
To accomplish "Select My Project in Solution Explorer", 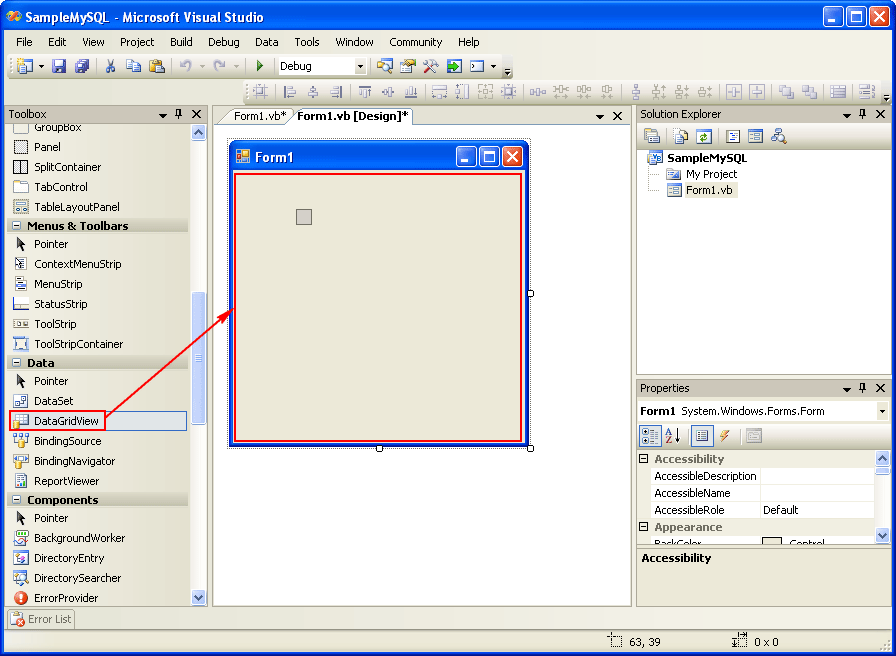I will tap(711, 174).
